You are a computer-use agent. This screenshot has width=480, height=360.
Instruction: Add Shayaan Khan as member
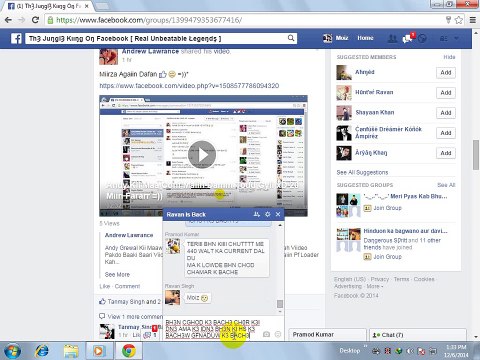[446, 113]
